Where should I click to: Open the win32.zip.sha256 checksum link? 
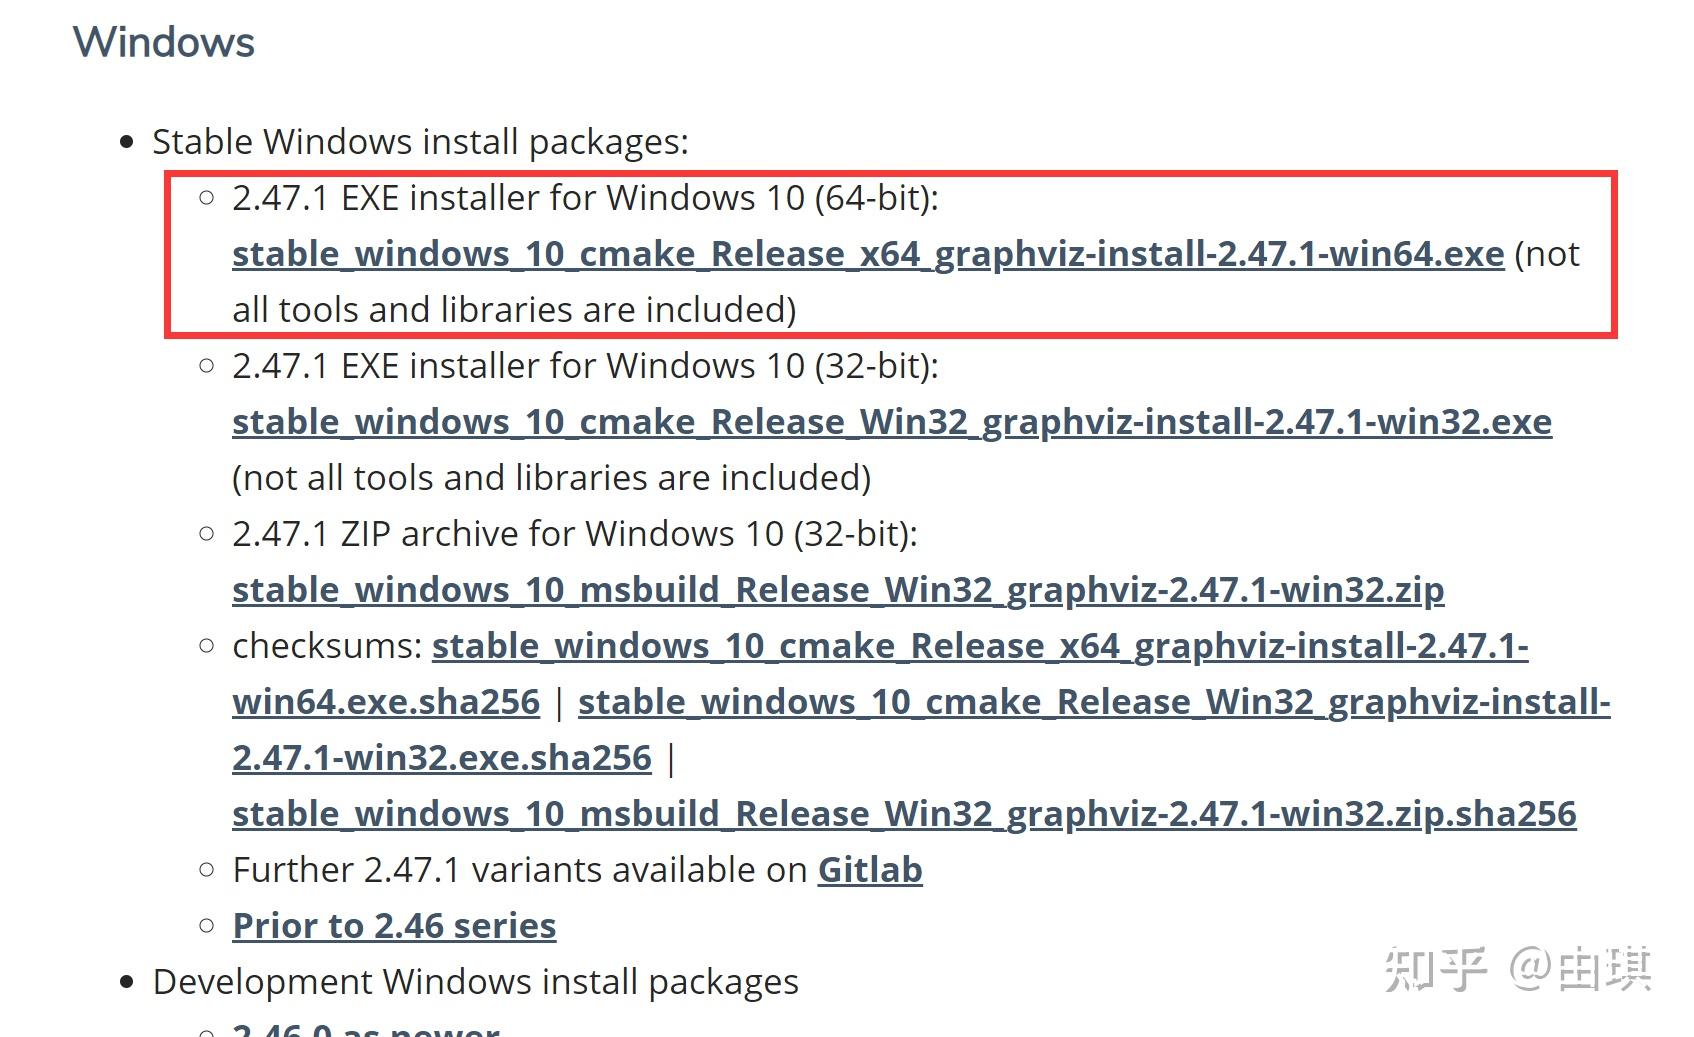pyautogui.click(x=903, y=814)
